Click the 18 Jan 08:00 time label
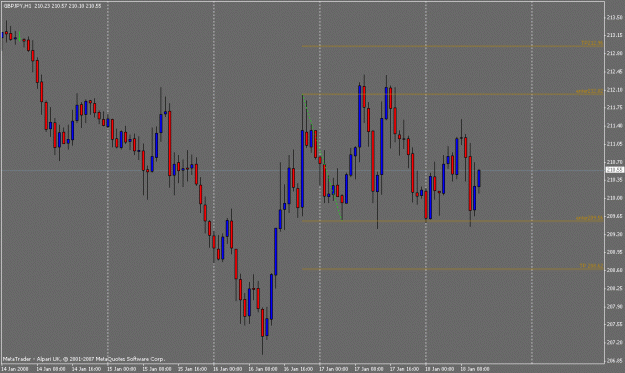The height and width of the screenshot is (373, 625). [x=475, y=369]
